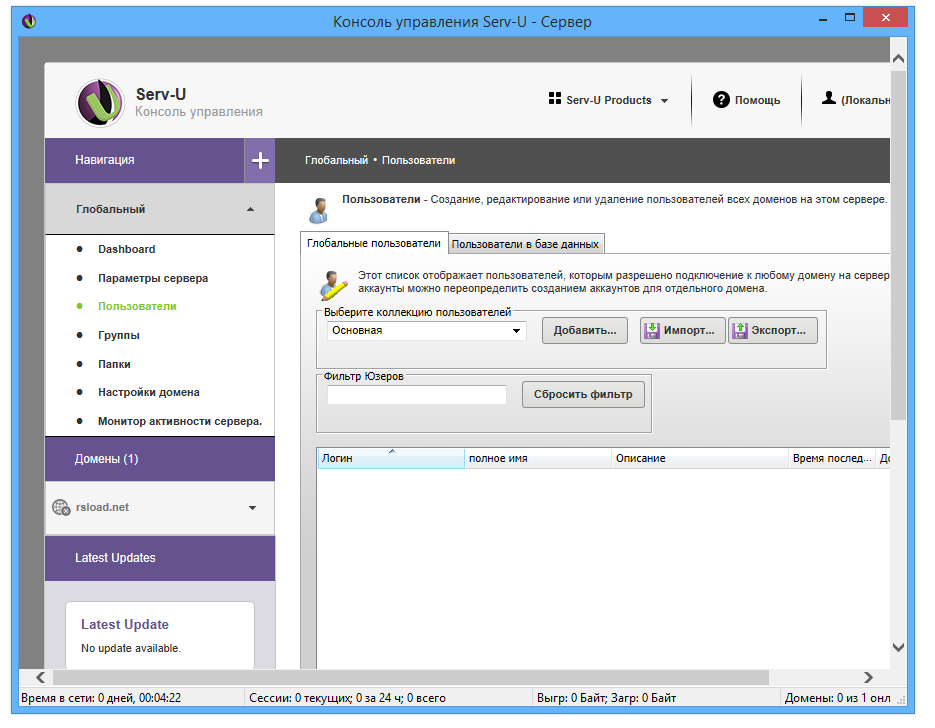This screenshot has height=728, width=935.
Task: Switch to Пользователи в базе данных tab
Action: click(x=525, y=244)
